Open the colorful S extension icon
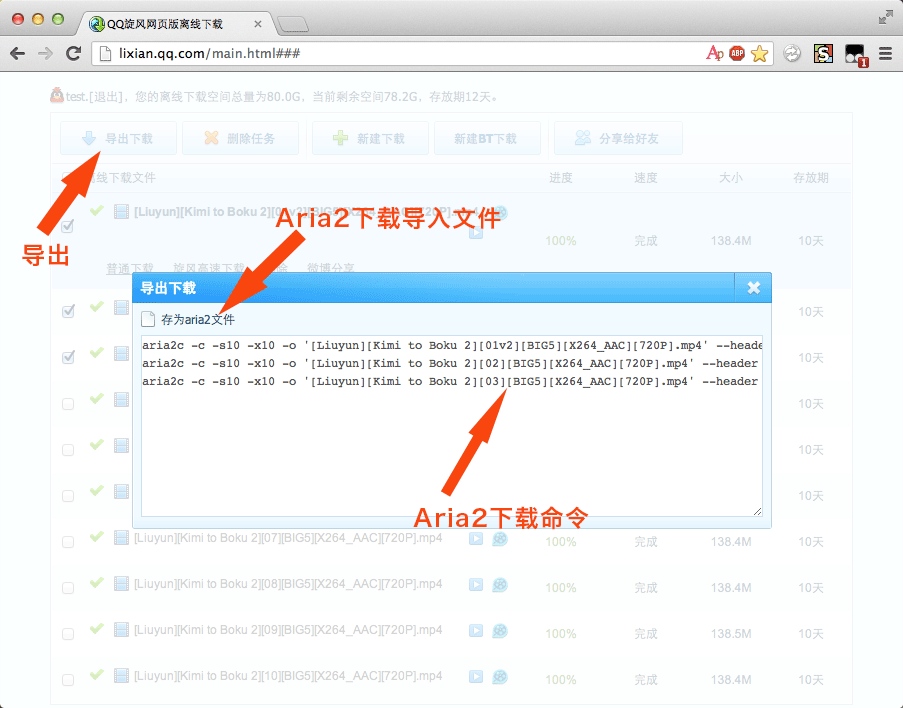903x708 pixels. 823,54
